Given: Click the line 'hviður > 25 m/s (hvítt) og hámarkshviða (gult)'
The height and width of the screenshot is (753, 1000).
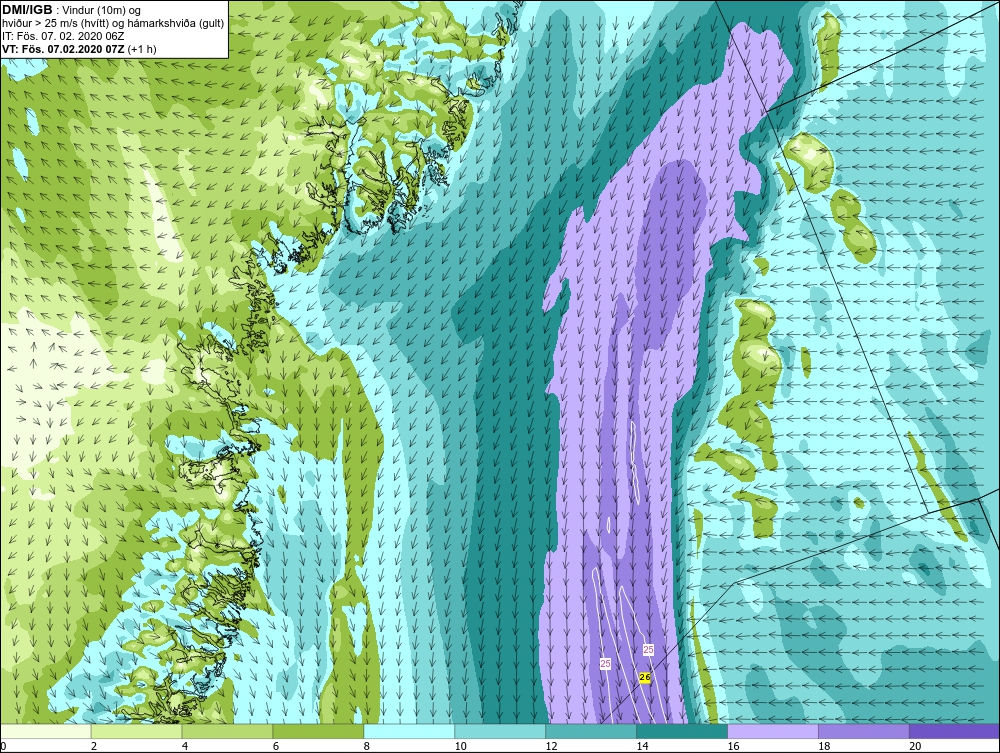Looking at the screenshot, I should (x=113, y=23).
